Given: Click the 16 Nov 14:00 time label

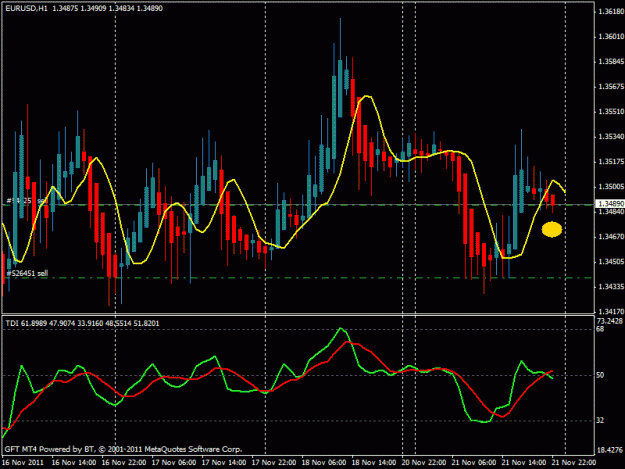Looking at the screenshot, I should 74,462.
